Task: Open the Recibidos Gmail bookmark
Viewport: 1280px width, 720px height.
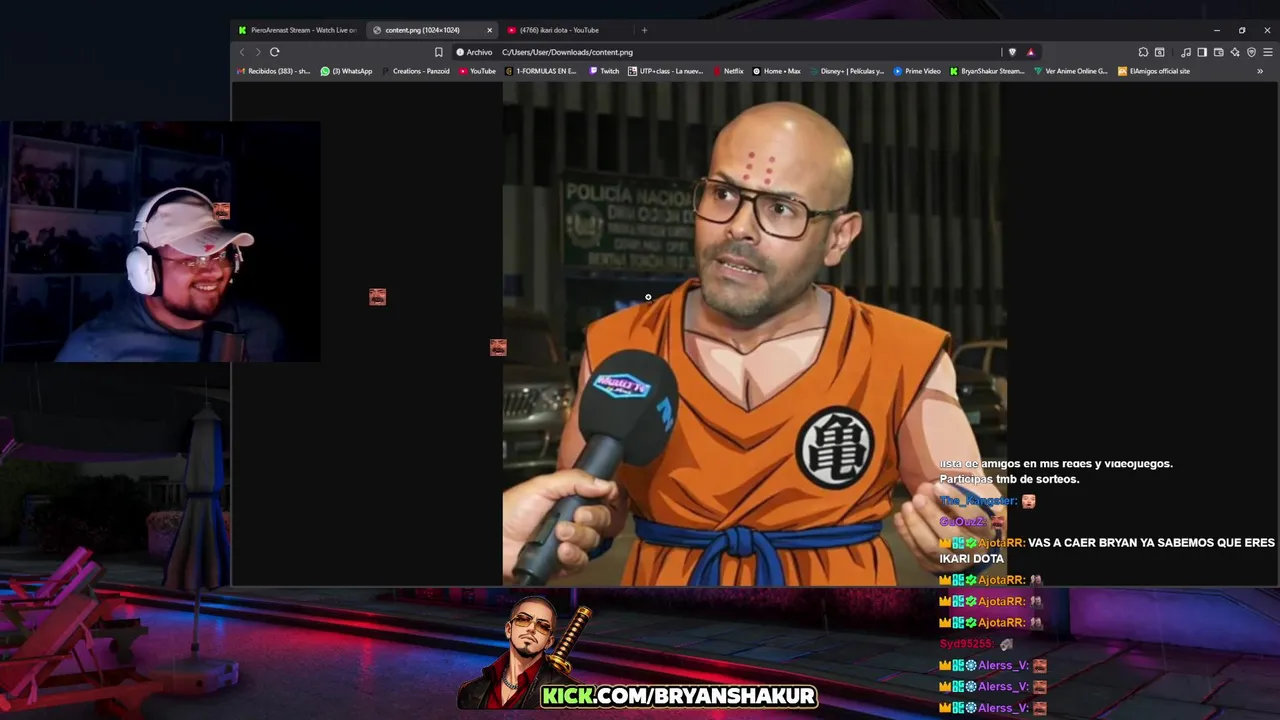Action: click(274, 71)
